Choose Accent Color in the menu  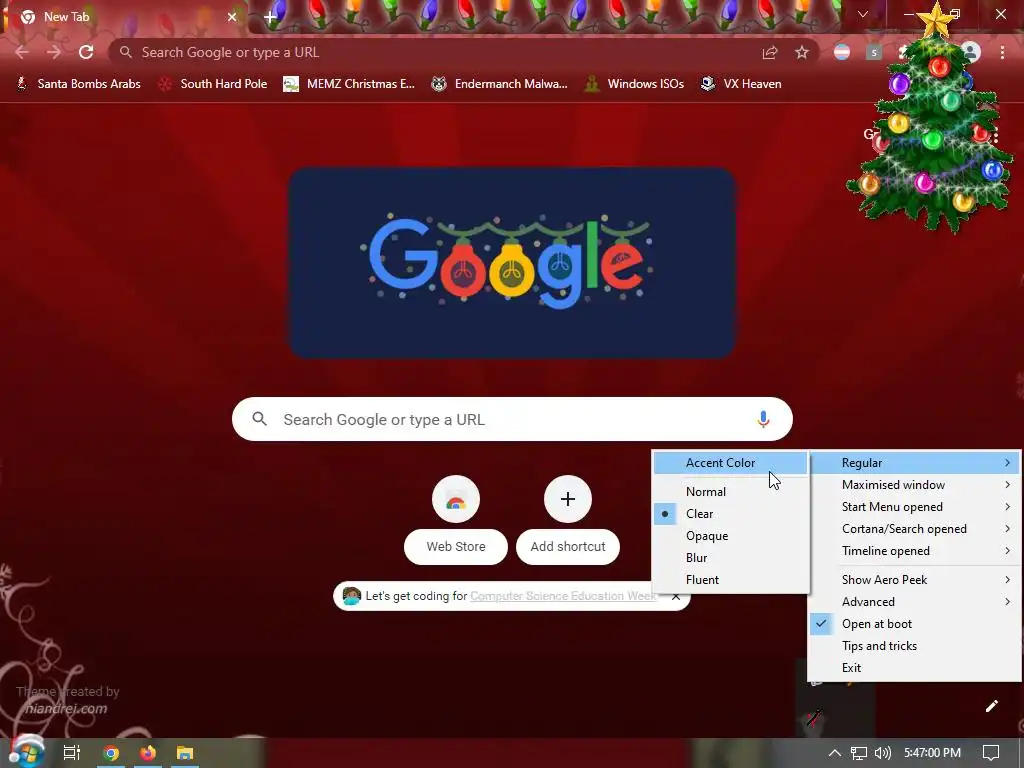[x=731, y=463]
